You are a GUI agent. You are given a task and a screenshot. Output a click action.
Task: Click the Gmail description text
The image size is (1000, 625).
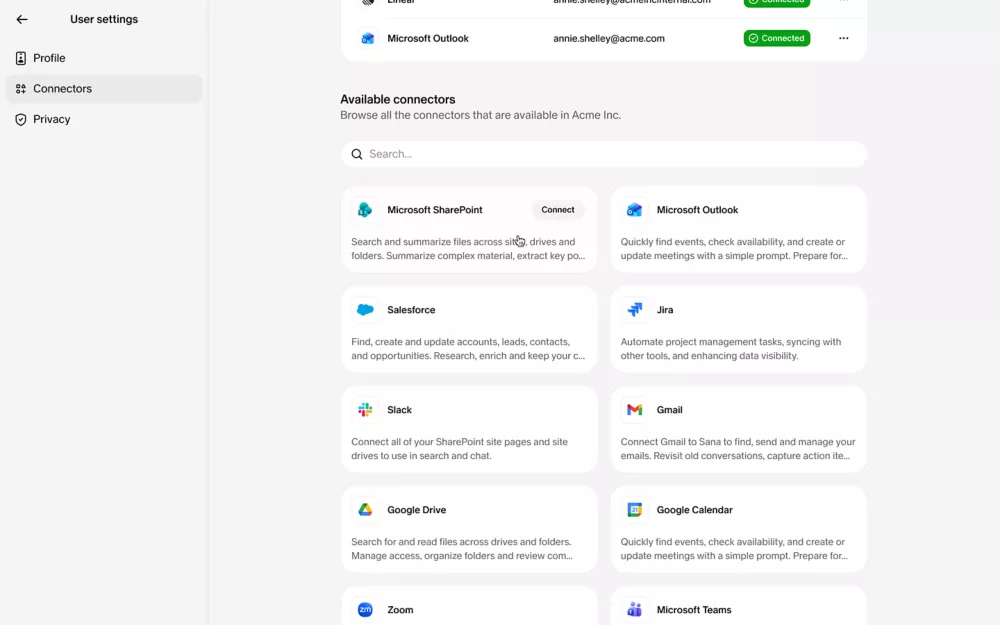pos(738,449)
